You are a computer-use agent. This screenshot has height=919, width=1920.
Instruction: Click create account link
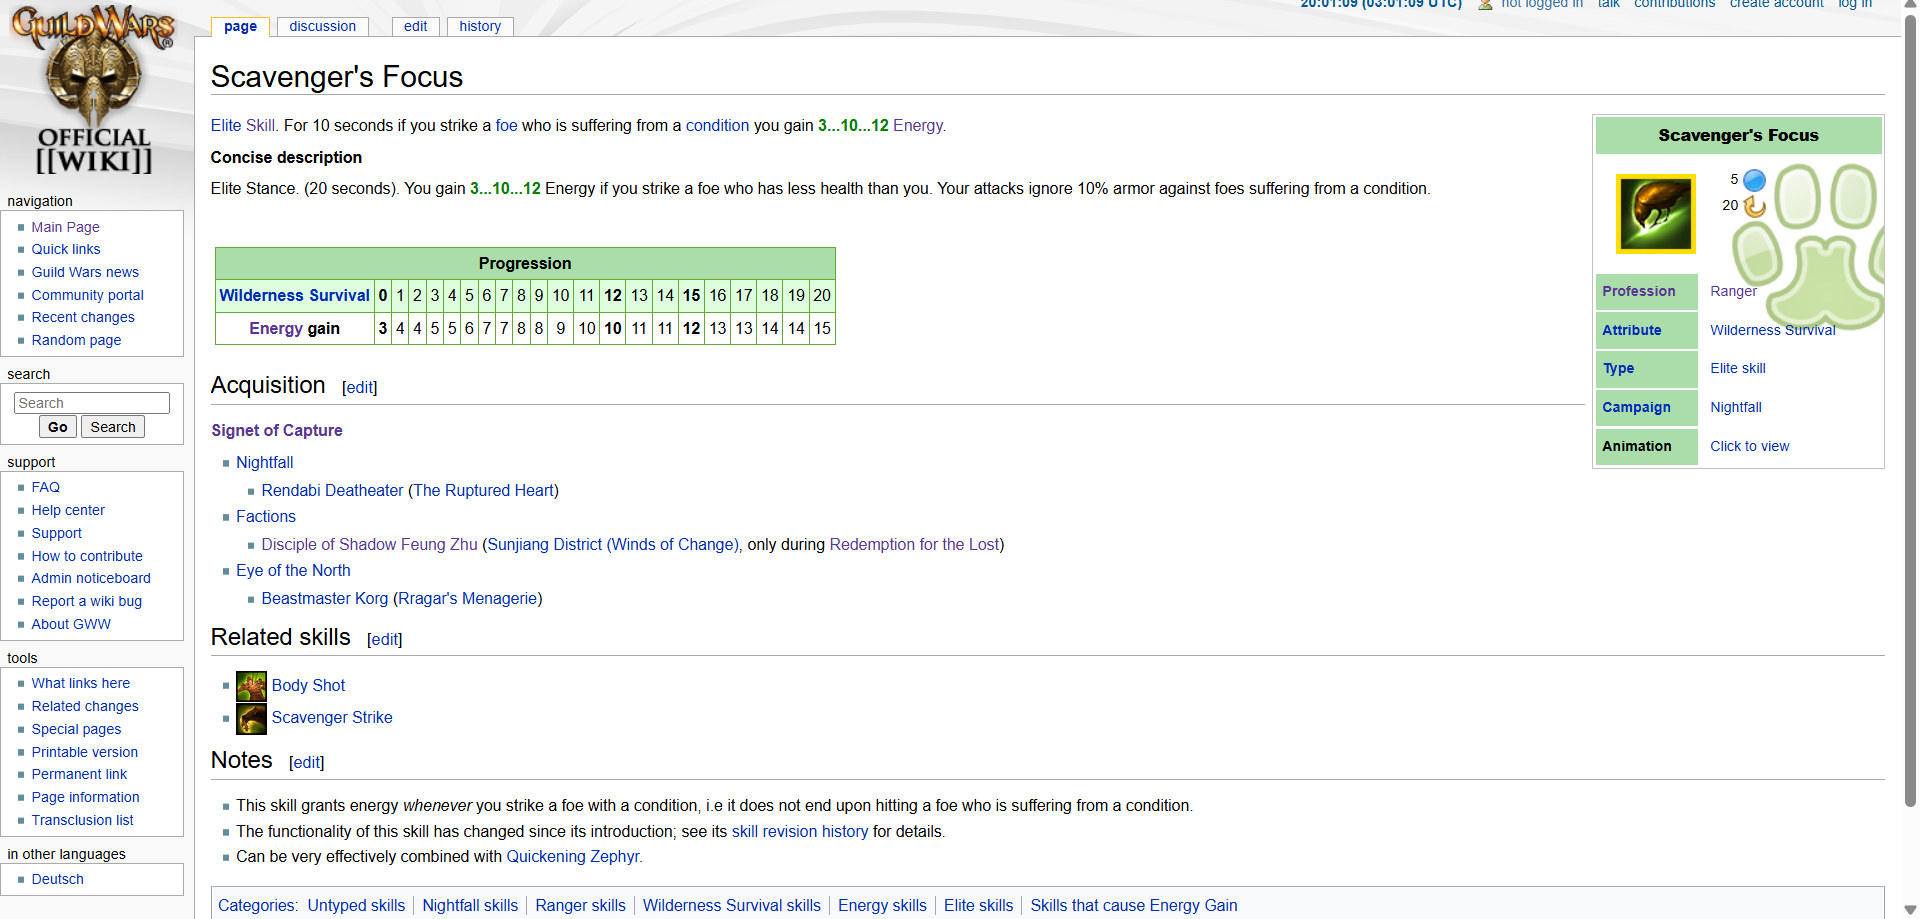(x=1776, y=4)
